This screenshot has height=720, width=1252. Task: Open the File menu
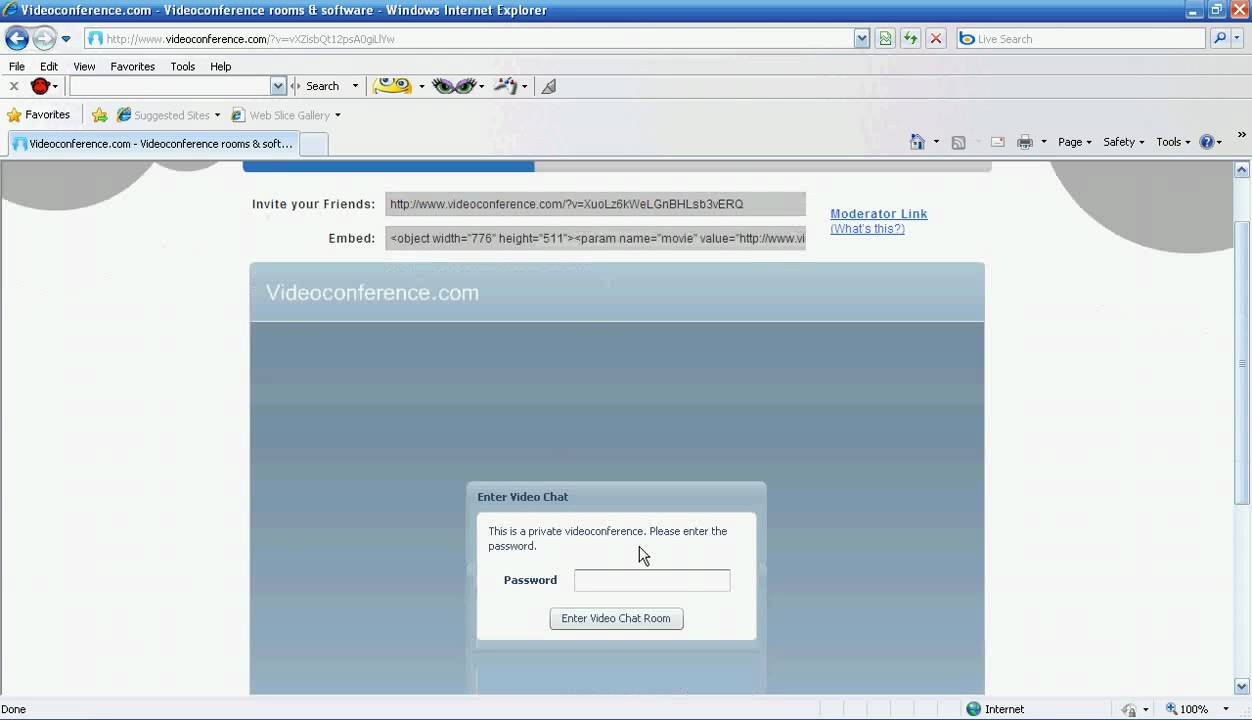click(x=17, y=66)
